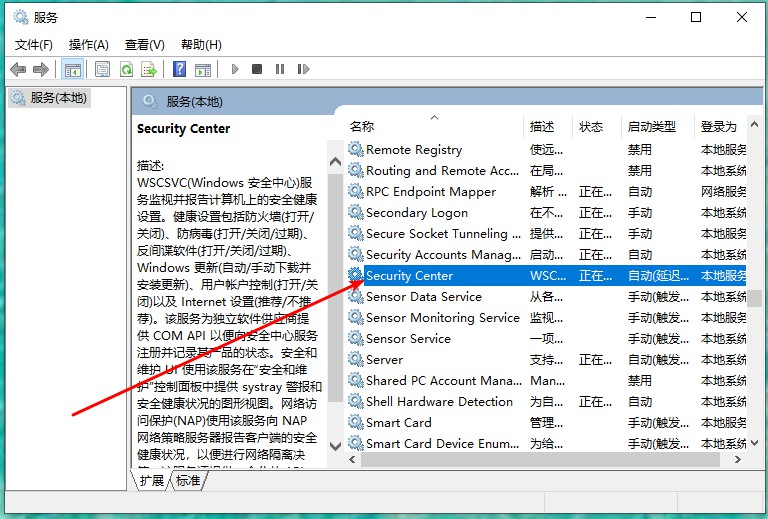The image size is (768, 519).
Task: Click the gear icon beside RPC Endpoint Mapper
Action: click(356, 191)
